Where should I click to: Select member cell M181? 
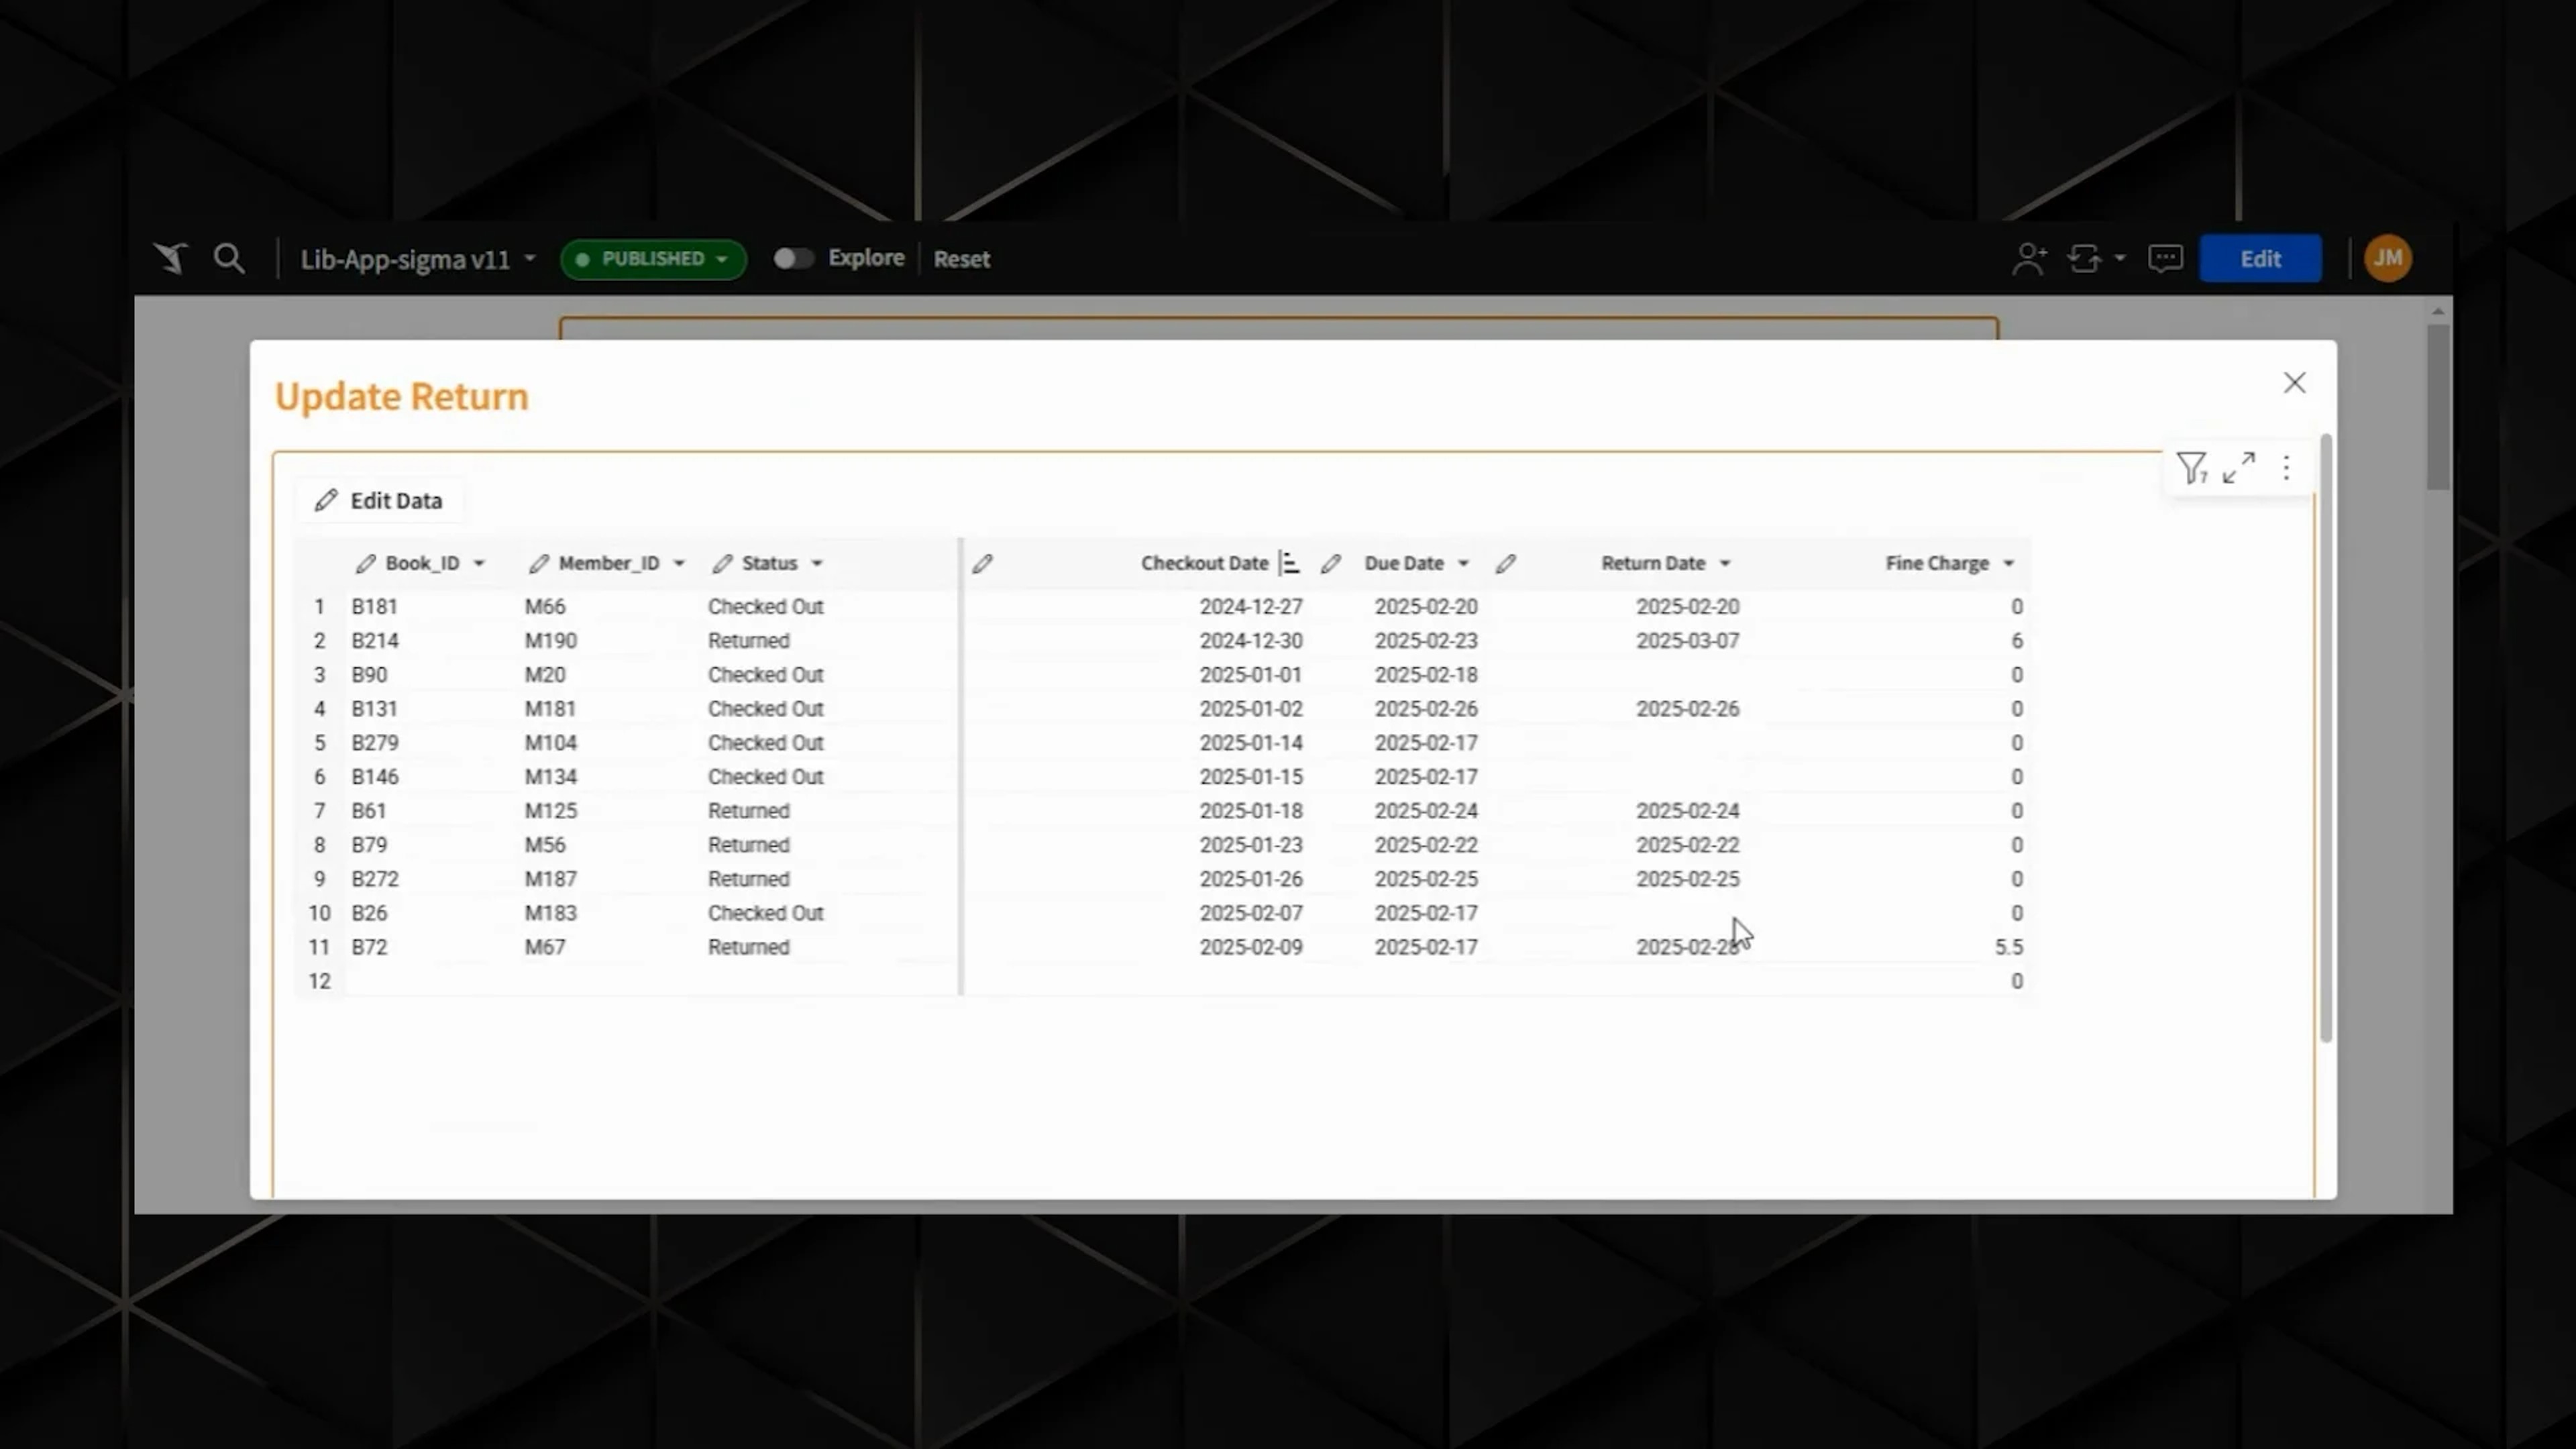tap(550, 709)
